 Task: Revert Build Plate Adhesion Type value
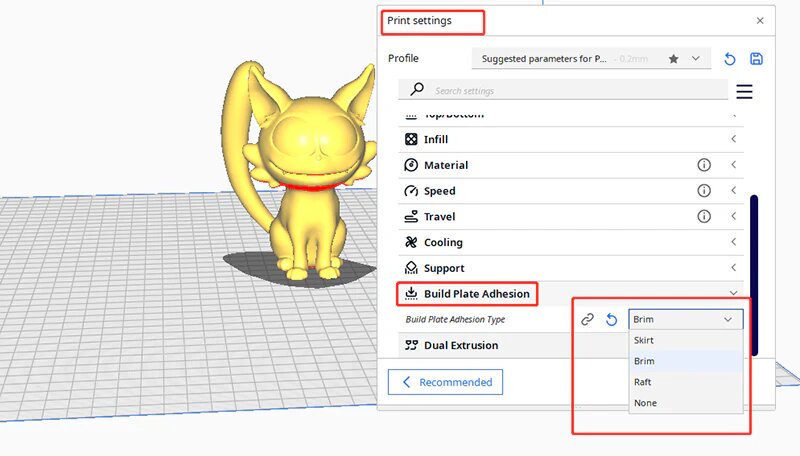(611, 319)
